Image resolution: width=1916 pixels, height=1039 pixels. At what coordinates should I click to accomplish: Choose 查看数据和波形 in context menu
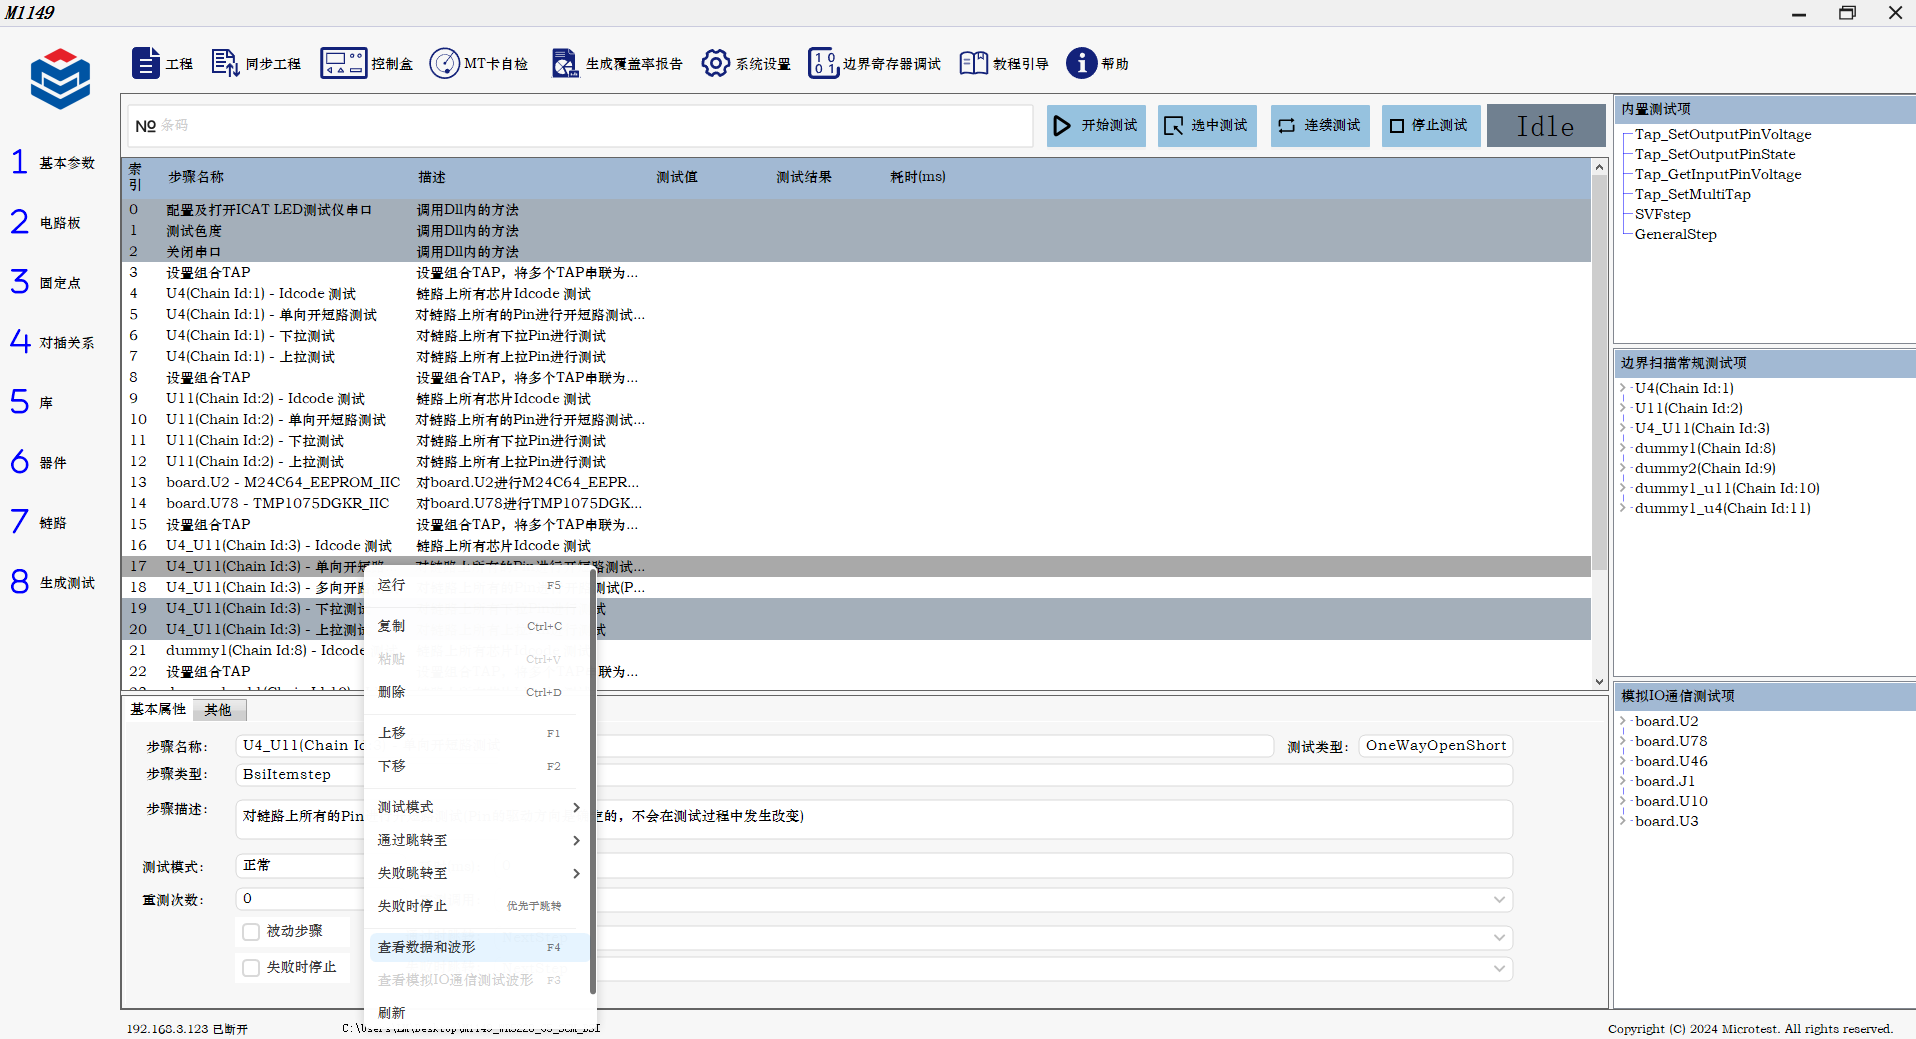(479, 947)
